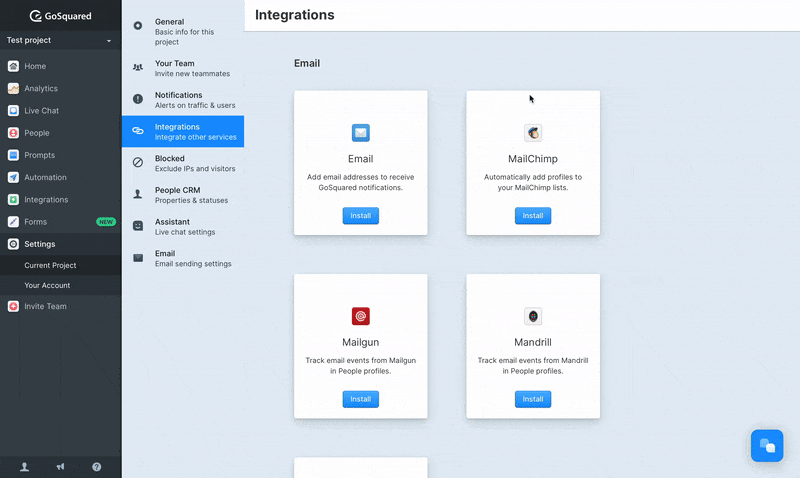
Task: Open the People icon in sidebar
Action: pos(13,133)
